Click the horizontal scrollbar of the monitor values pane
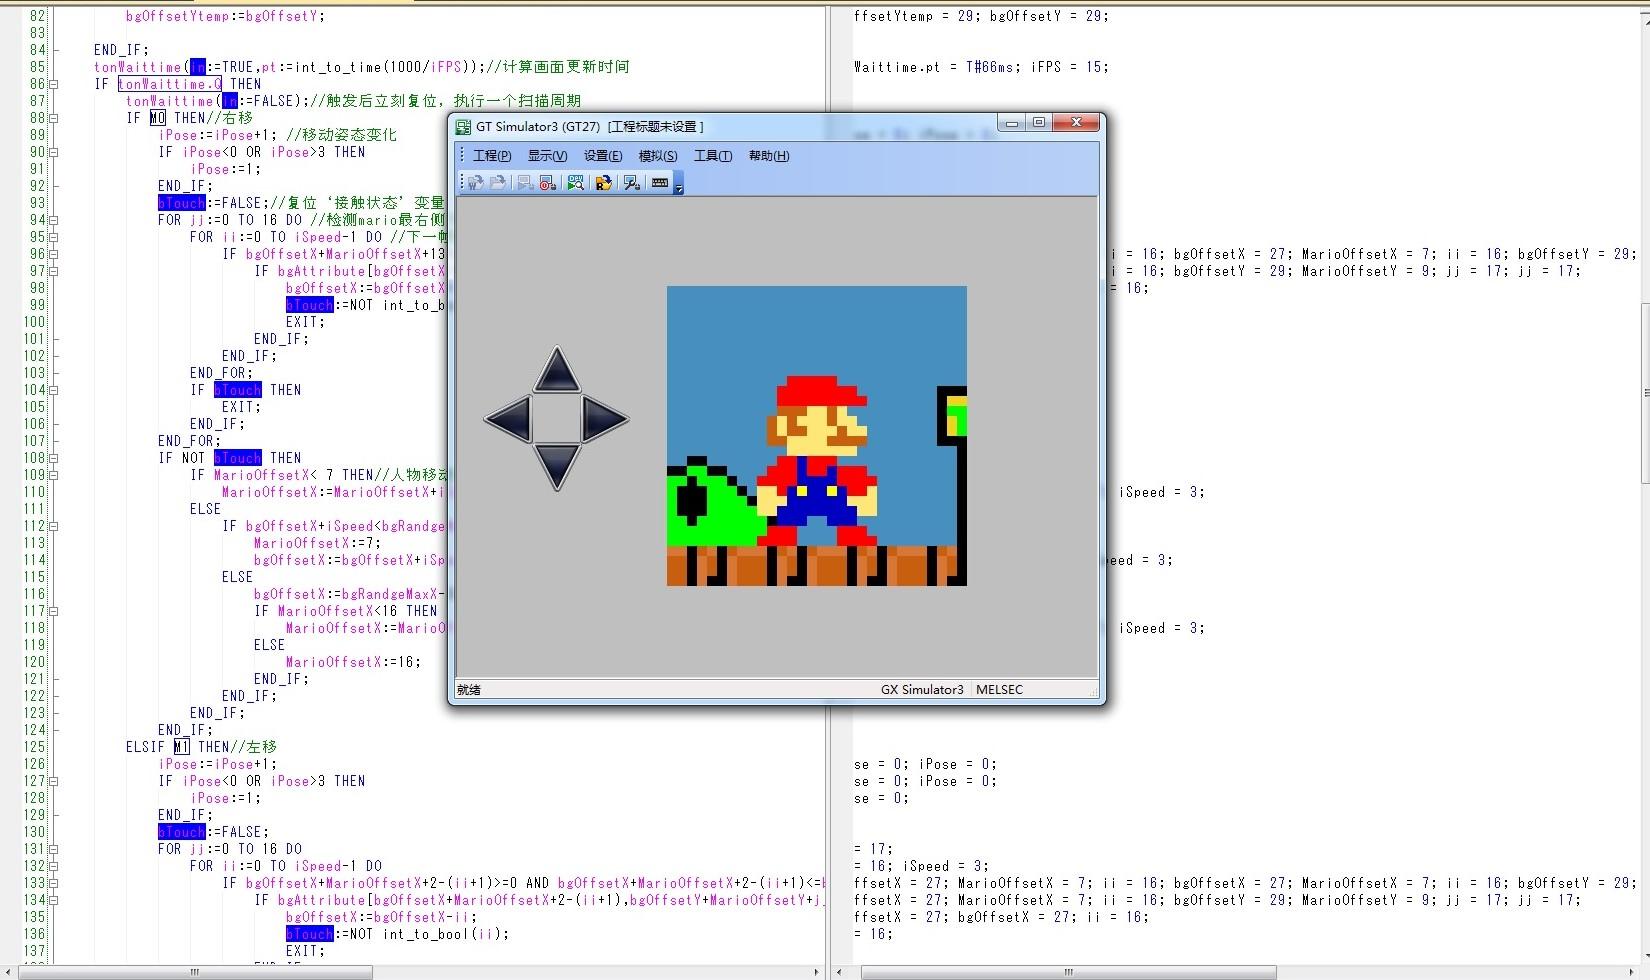The width and height of the screenshot is (1650, 980). pos(1069,972)
